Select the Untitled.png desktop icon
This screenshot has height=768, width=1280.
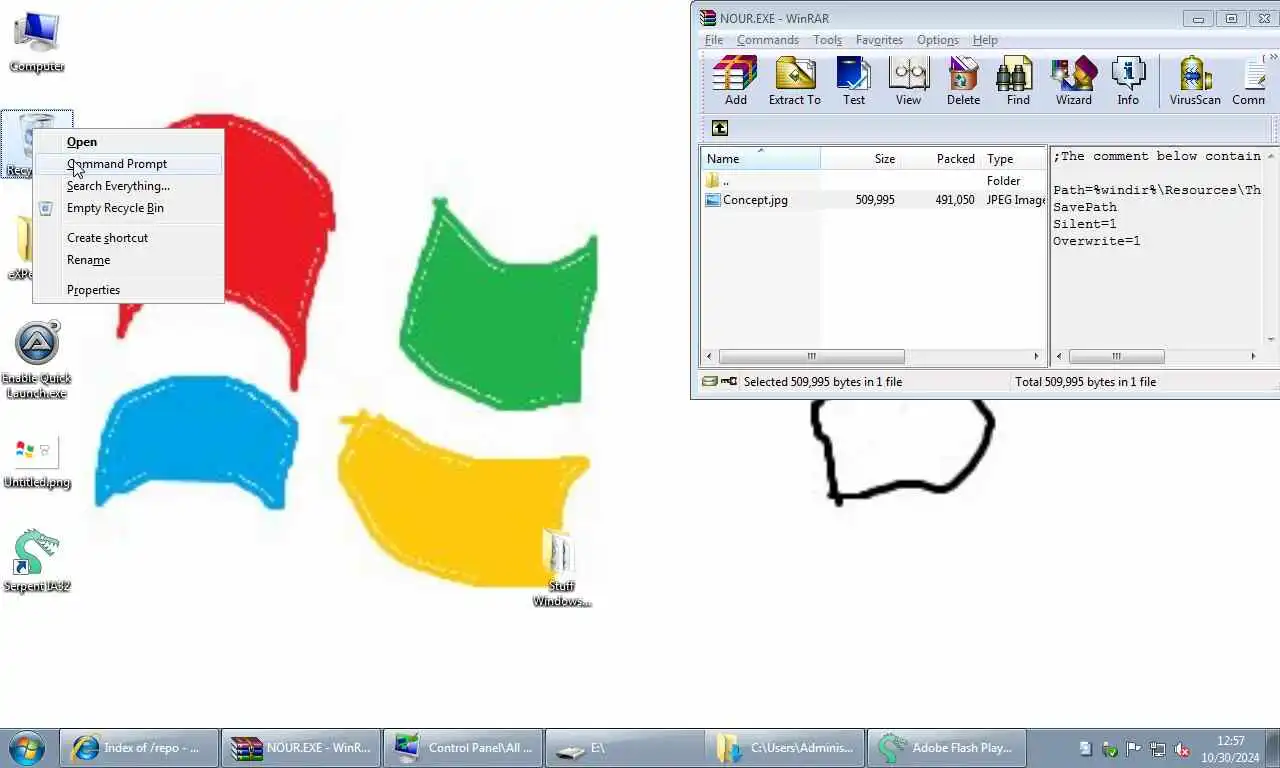(37, 462)
